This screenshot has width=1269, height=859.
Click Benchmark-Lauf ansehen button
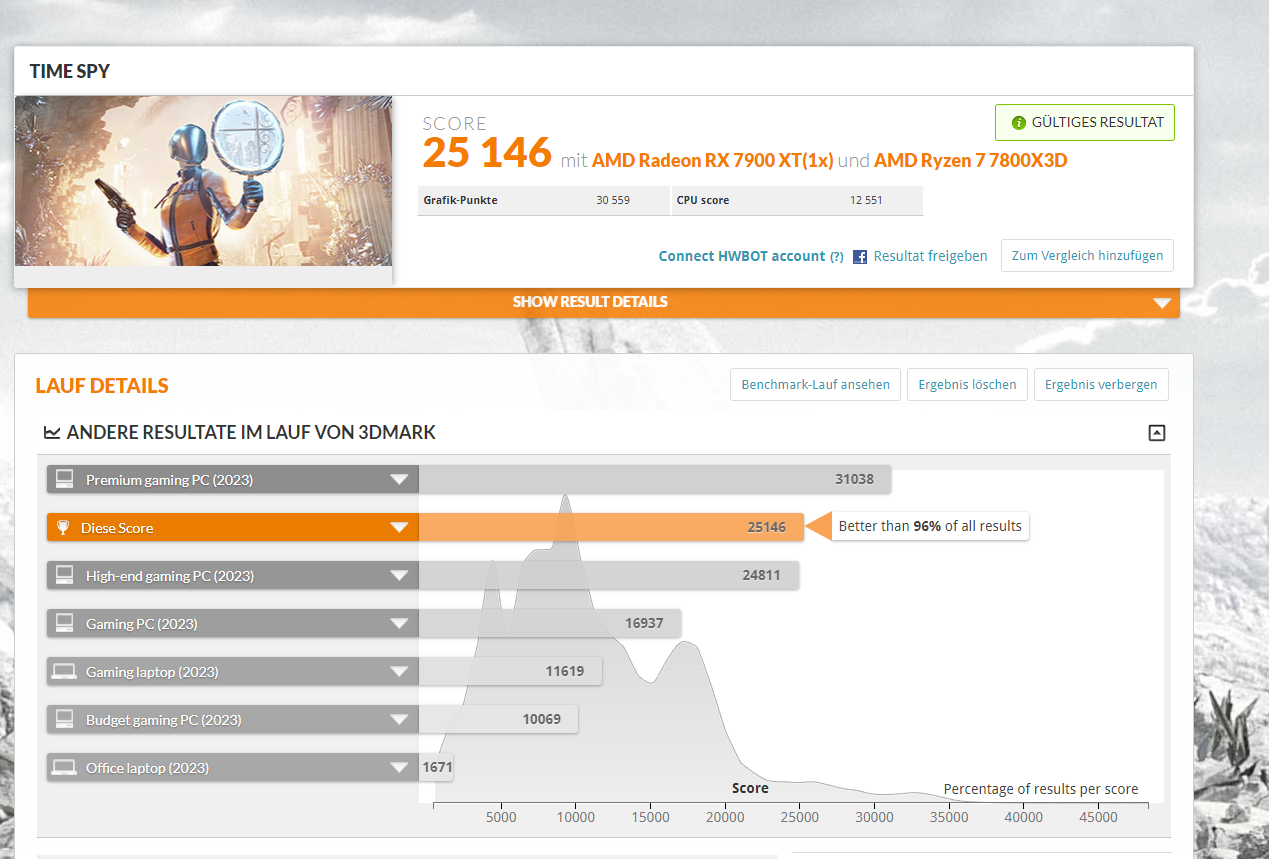[x=816, y=385]
